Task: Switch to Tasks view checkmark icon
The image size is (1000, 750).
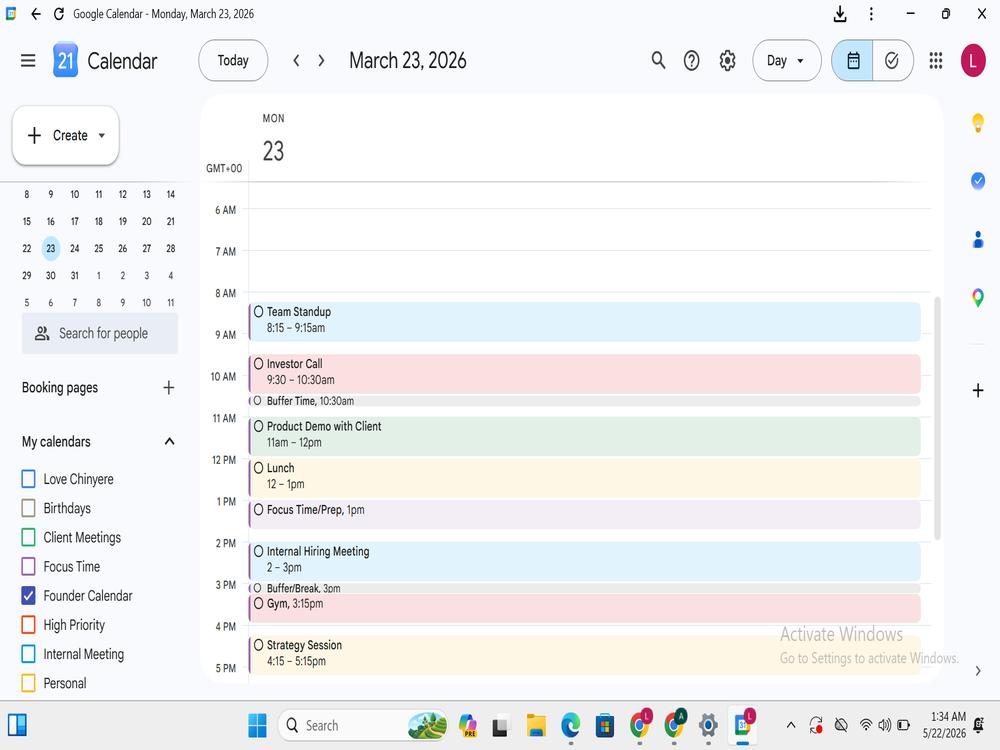Action: (x=892, y=61)
